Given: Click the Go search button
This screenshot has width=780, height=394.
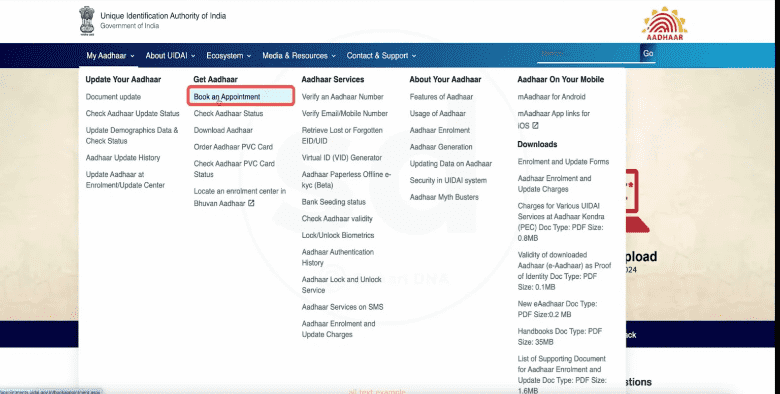Looking at the screenshot, I should [648, 53].
